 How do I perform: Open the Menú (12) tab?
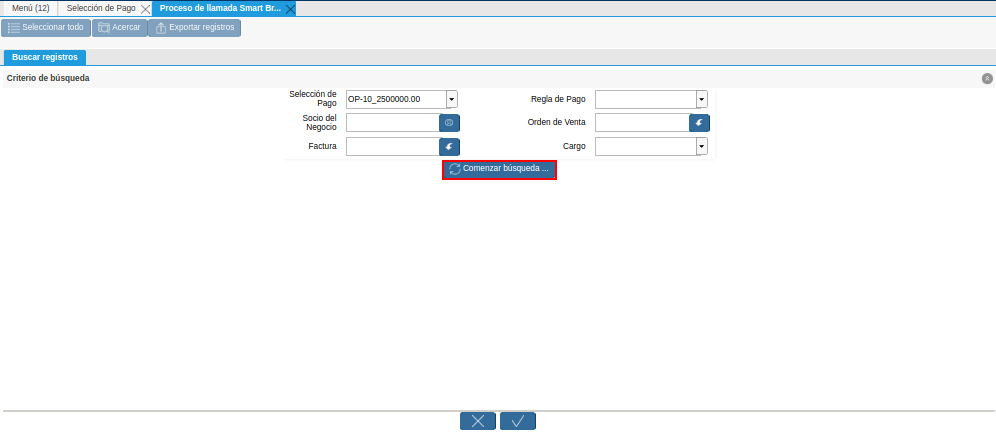[x=30, y=8]
